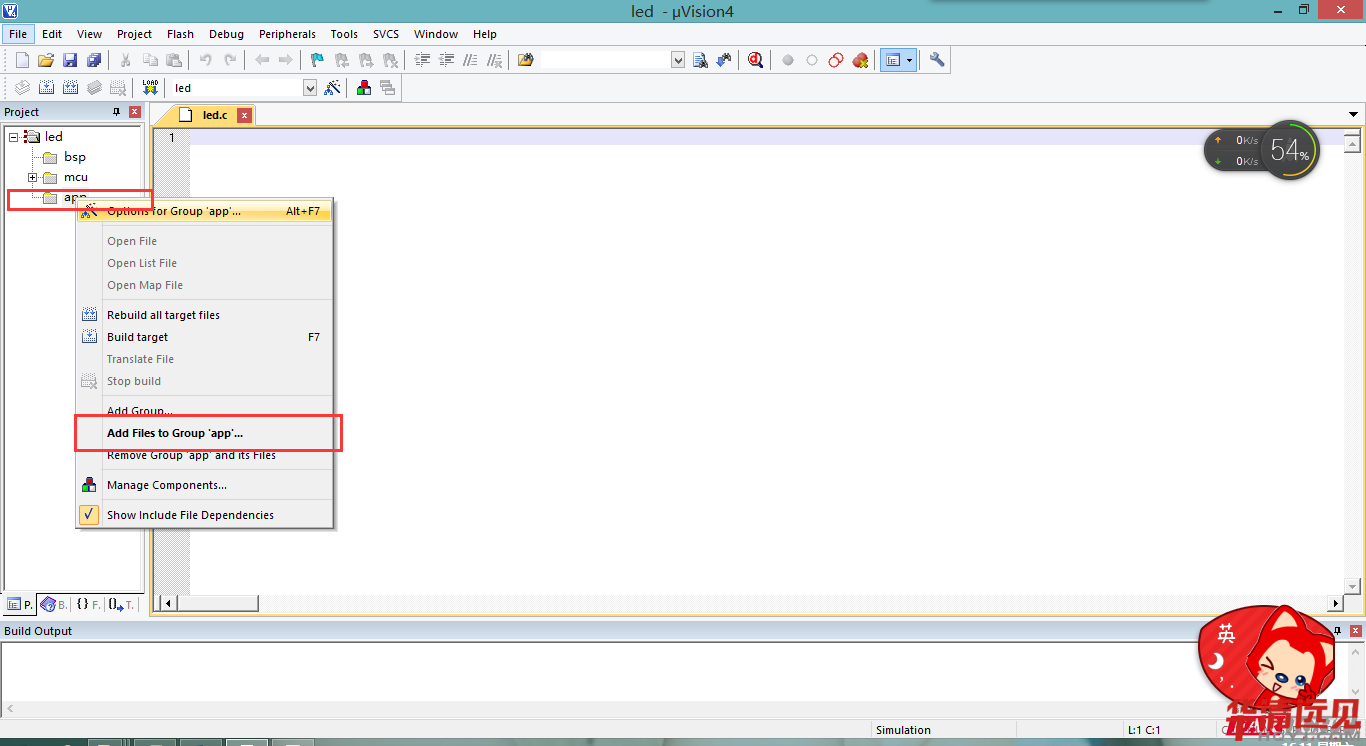Viewport: 1366px width, 746px height.
Task: Click the Save All toolbar icon
Action: click(x=94, y=60)
